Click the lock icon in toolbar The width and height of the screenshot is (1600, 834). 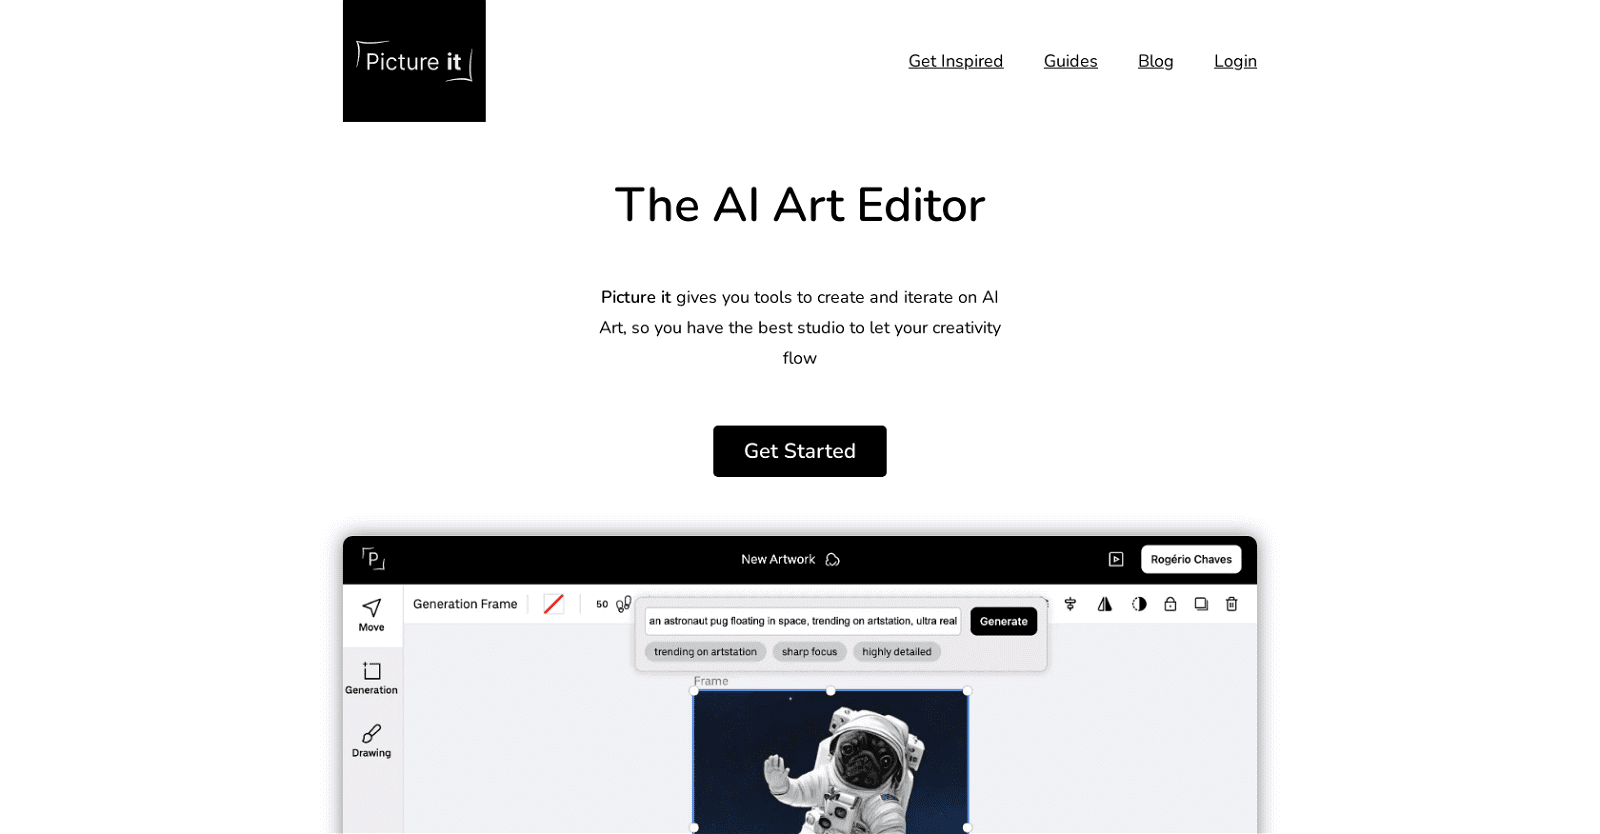pyautogui.click(x=1170, y=604)
